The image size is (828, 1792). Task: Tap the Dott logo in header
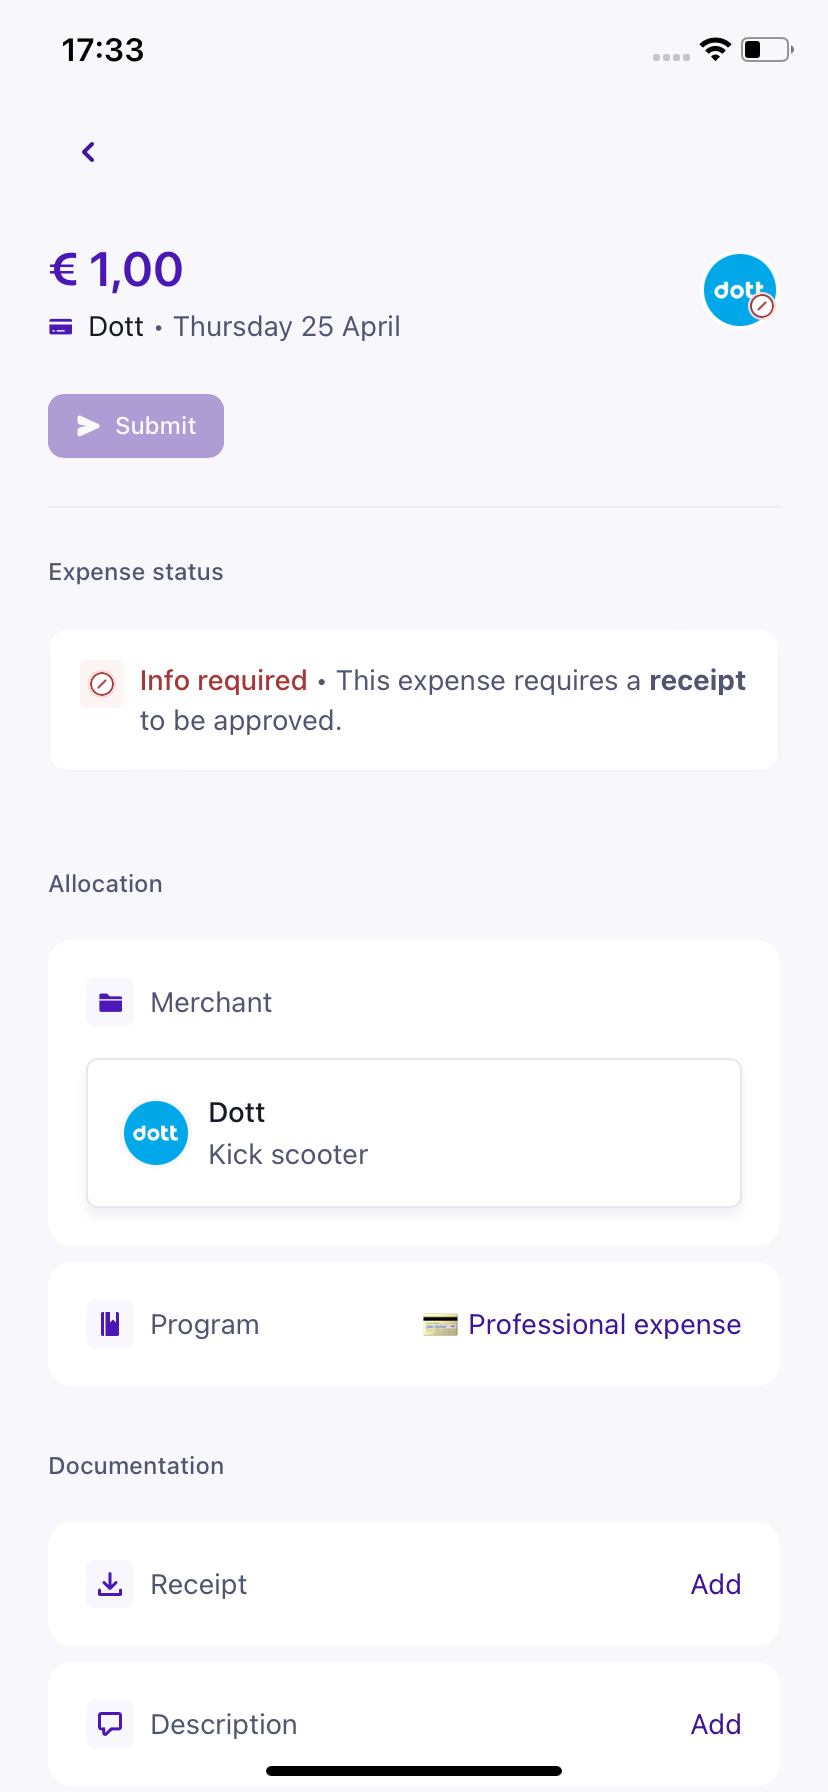click(x=739, y=290)
